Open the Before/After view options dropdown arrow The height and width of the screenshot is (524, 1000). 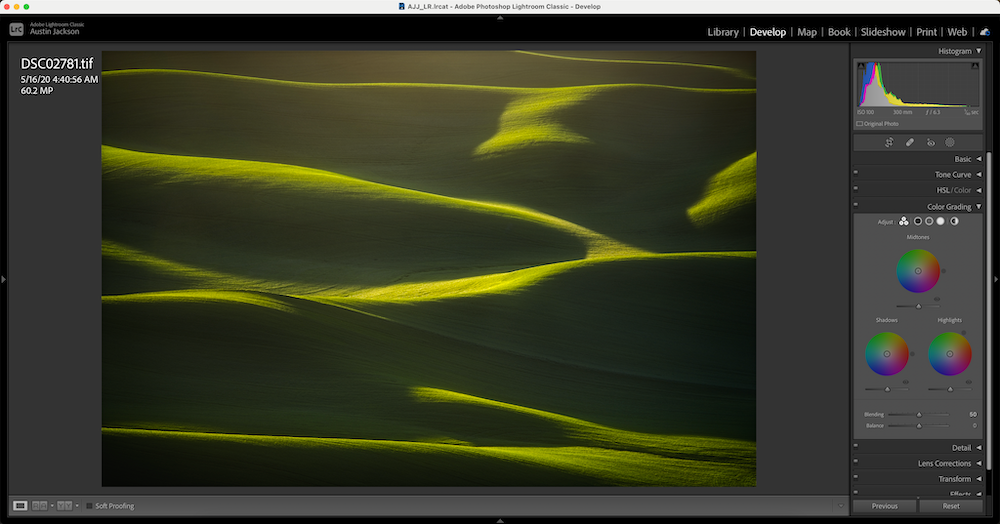coord(77,506)
